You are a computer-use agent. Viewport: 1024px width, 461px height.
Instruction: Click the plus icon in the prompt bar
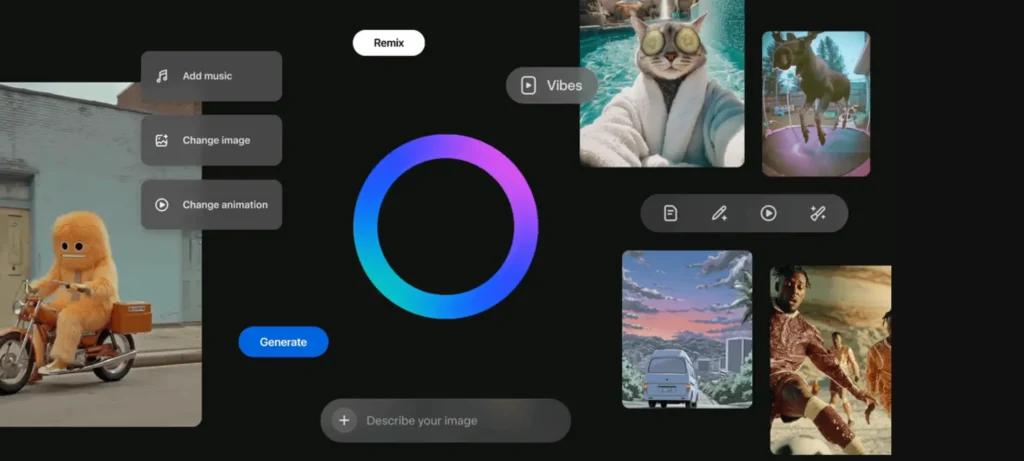[344, 421]
